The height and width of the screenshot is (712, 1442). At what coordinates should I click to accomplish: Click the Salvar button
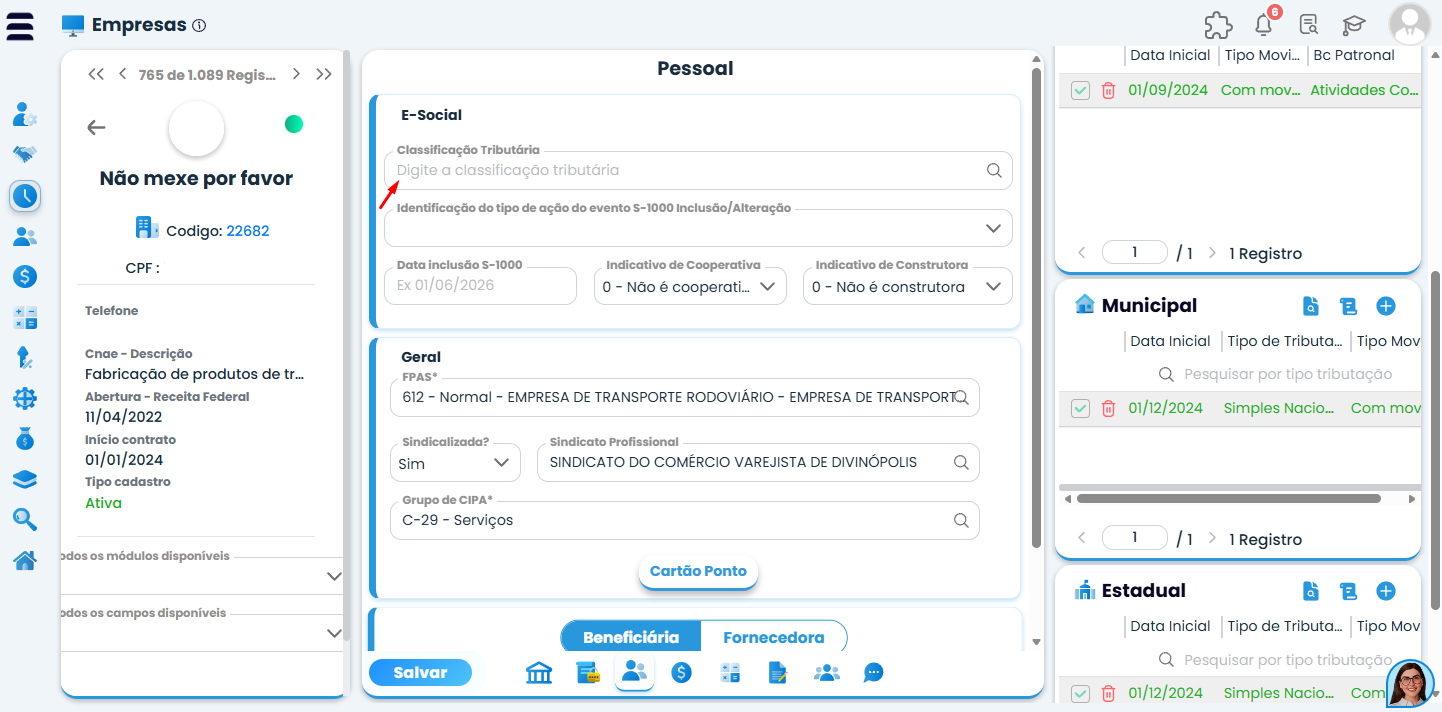pos(420,673)
